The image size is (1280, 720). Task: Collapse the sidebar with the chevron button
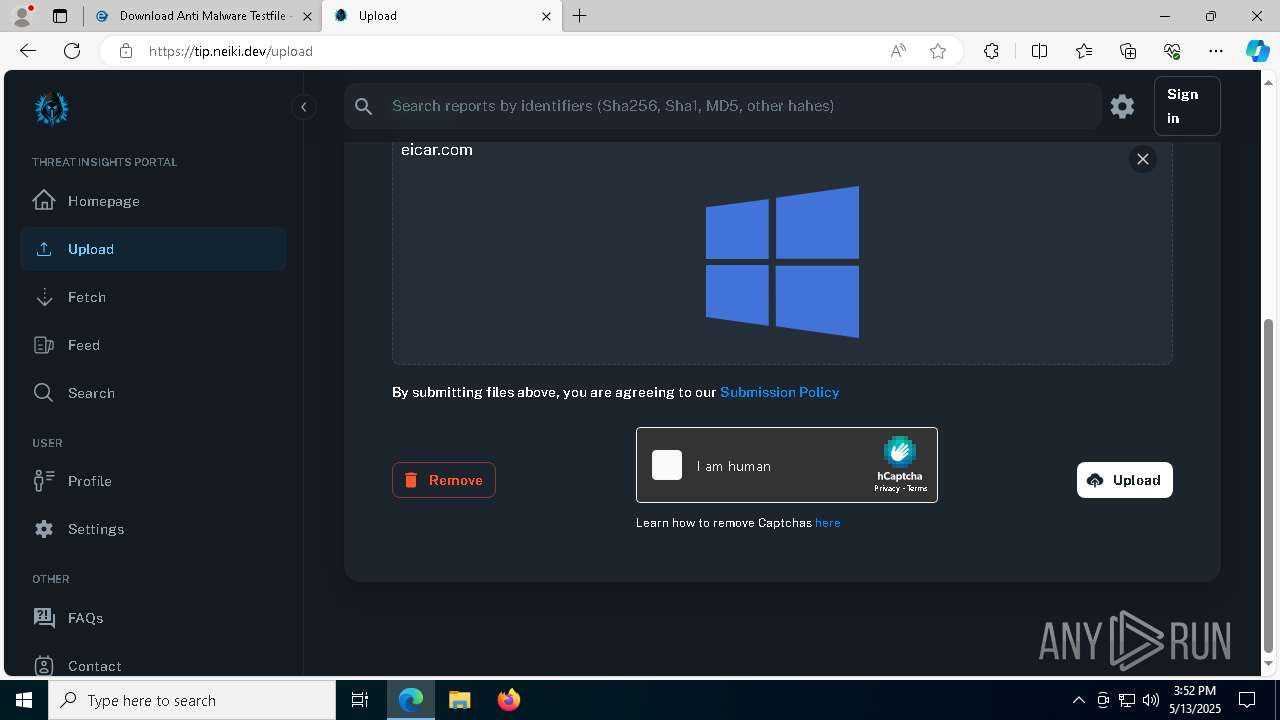[303, 107]
